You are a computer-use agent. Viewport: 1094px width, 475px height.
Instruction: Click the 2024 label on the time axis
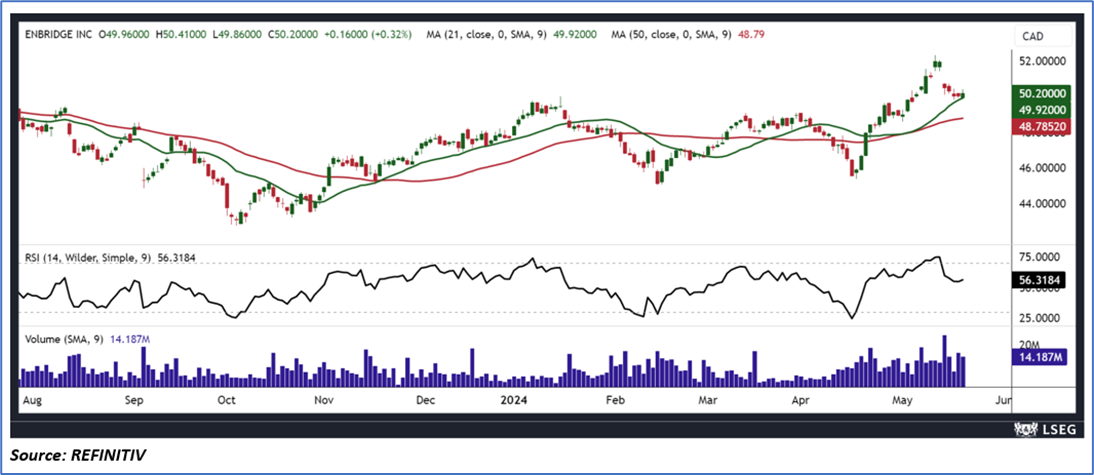click(514, 401)
